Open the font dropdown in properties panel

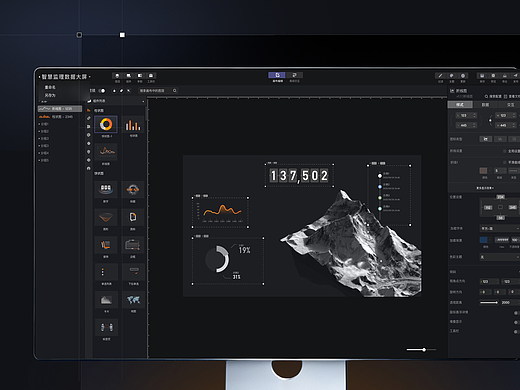(x=499, y=229)
